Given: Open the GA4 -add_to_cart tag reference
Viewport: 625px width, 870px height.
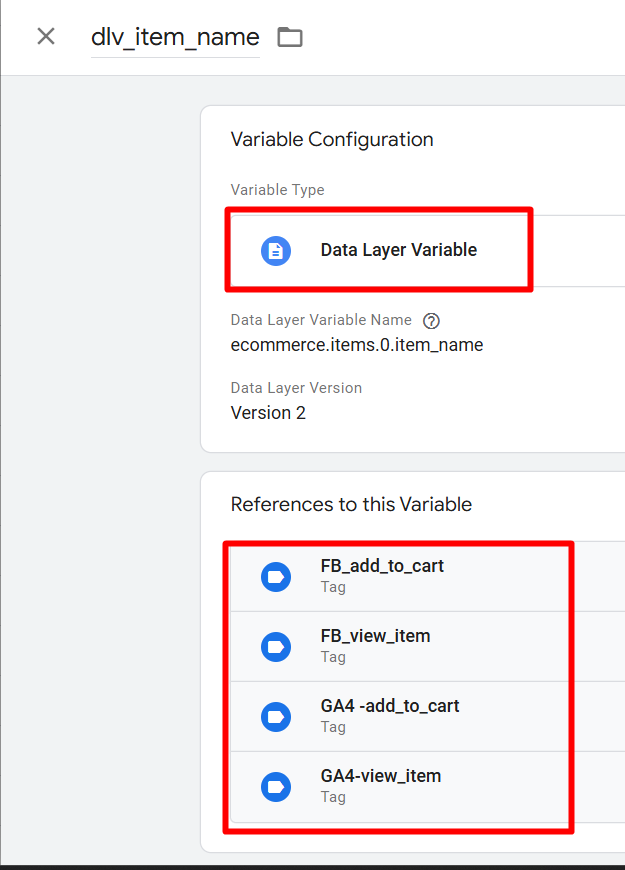Looking at the screenshot, I should [390, 706].
